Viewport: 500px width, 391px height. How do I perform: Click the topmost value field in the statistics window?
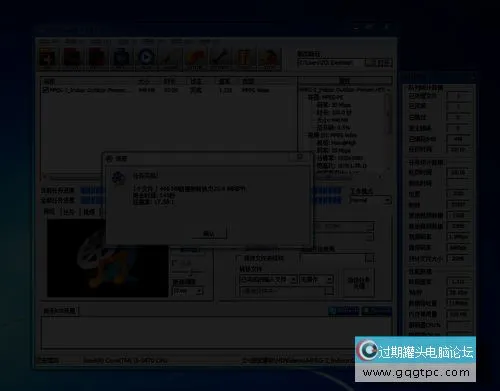pyautogui.click(x=459, y=96)
